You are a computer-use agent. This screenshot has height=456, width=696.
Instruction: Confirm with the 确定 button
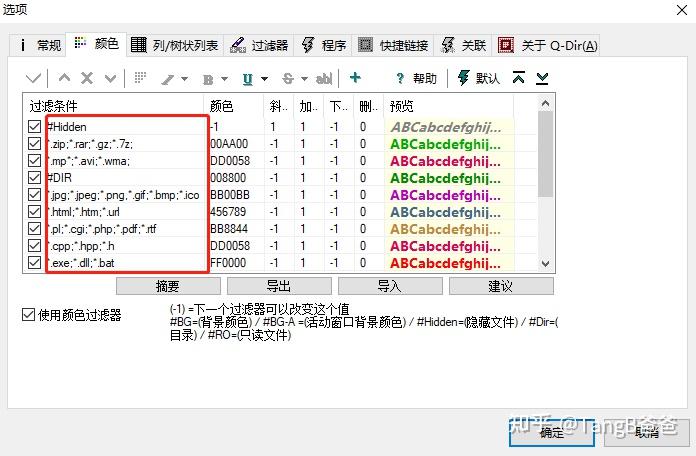pyautogui.click(x=551, y=432)
